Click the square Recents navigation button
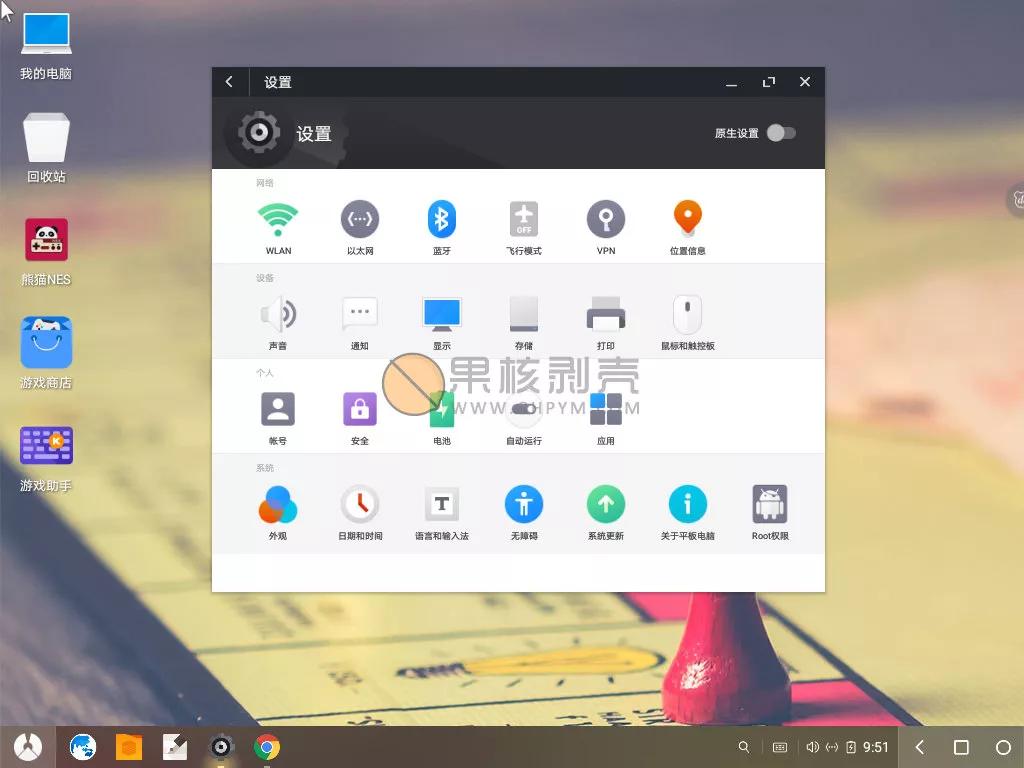 pyautogui.click(x=961, y=747)
